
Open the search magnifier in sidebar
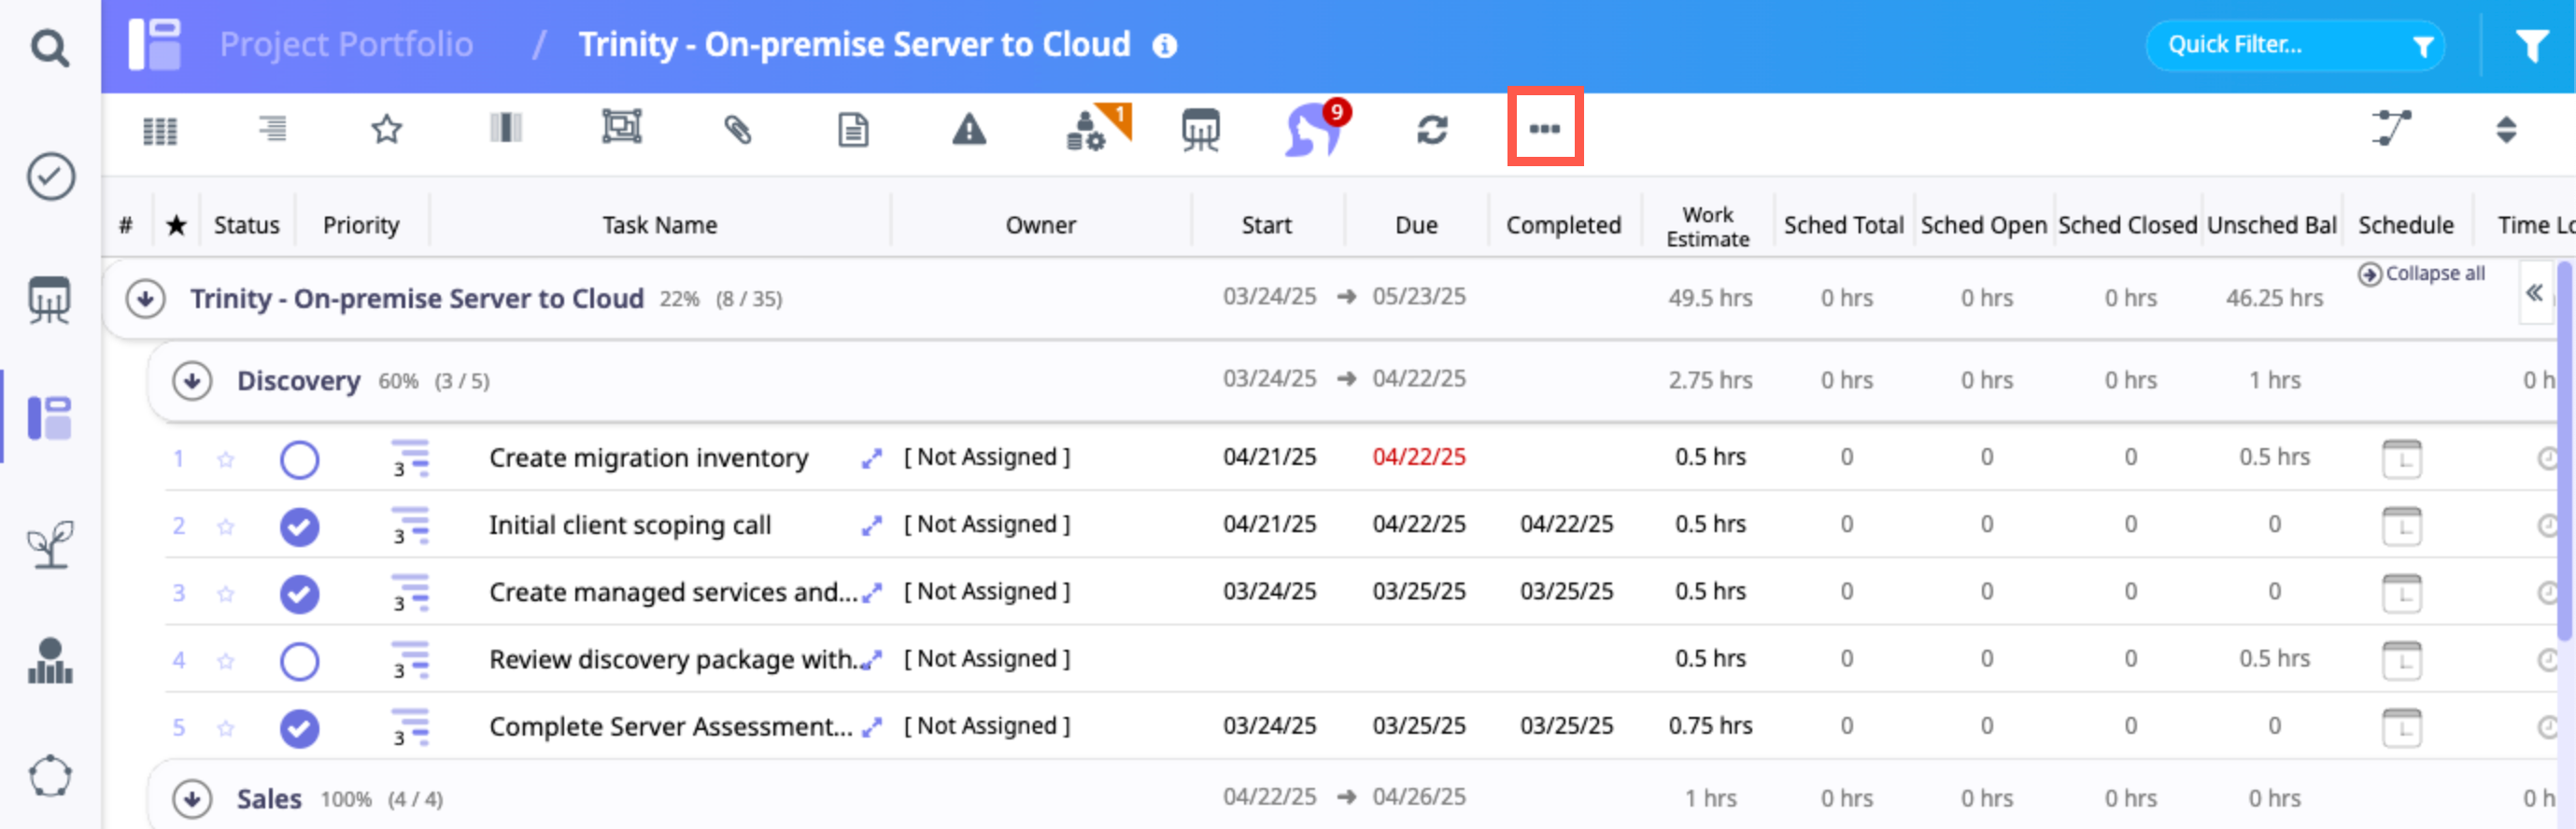49,47
